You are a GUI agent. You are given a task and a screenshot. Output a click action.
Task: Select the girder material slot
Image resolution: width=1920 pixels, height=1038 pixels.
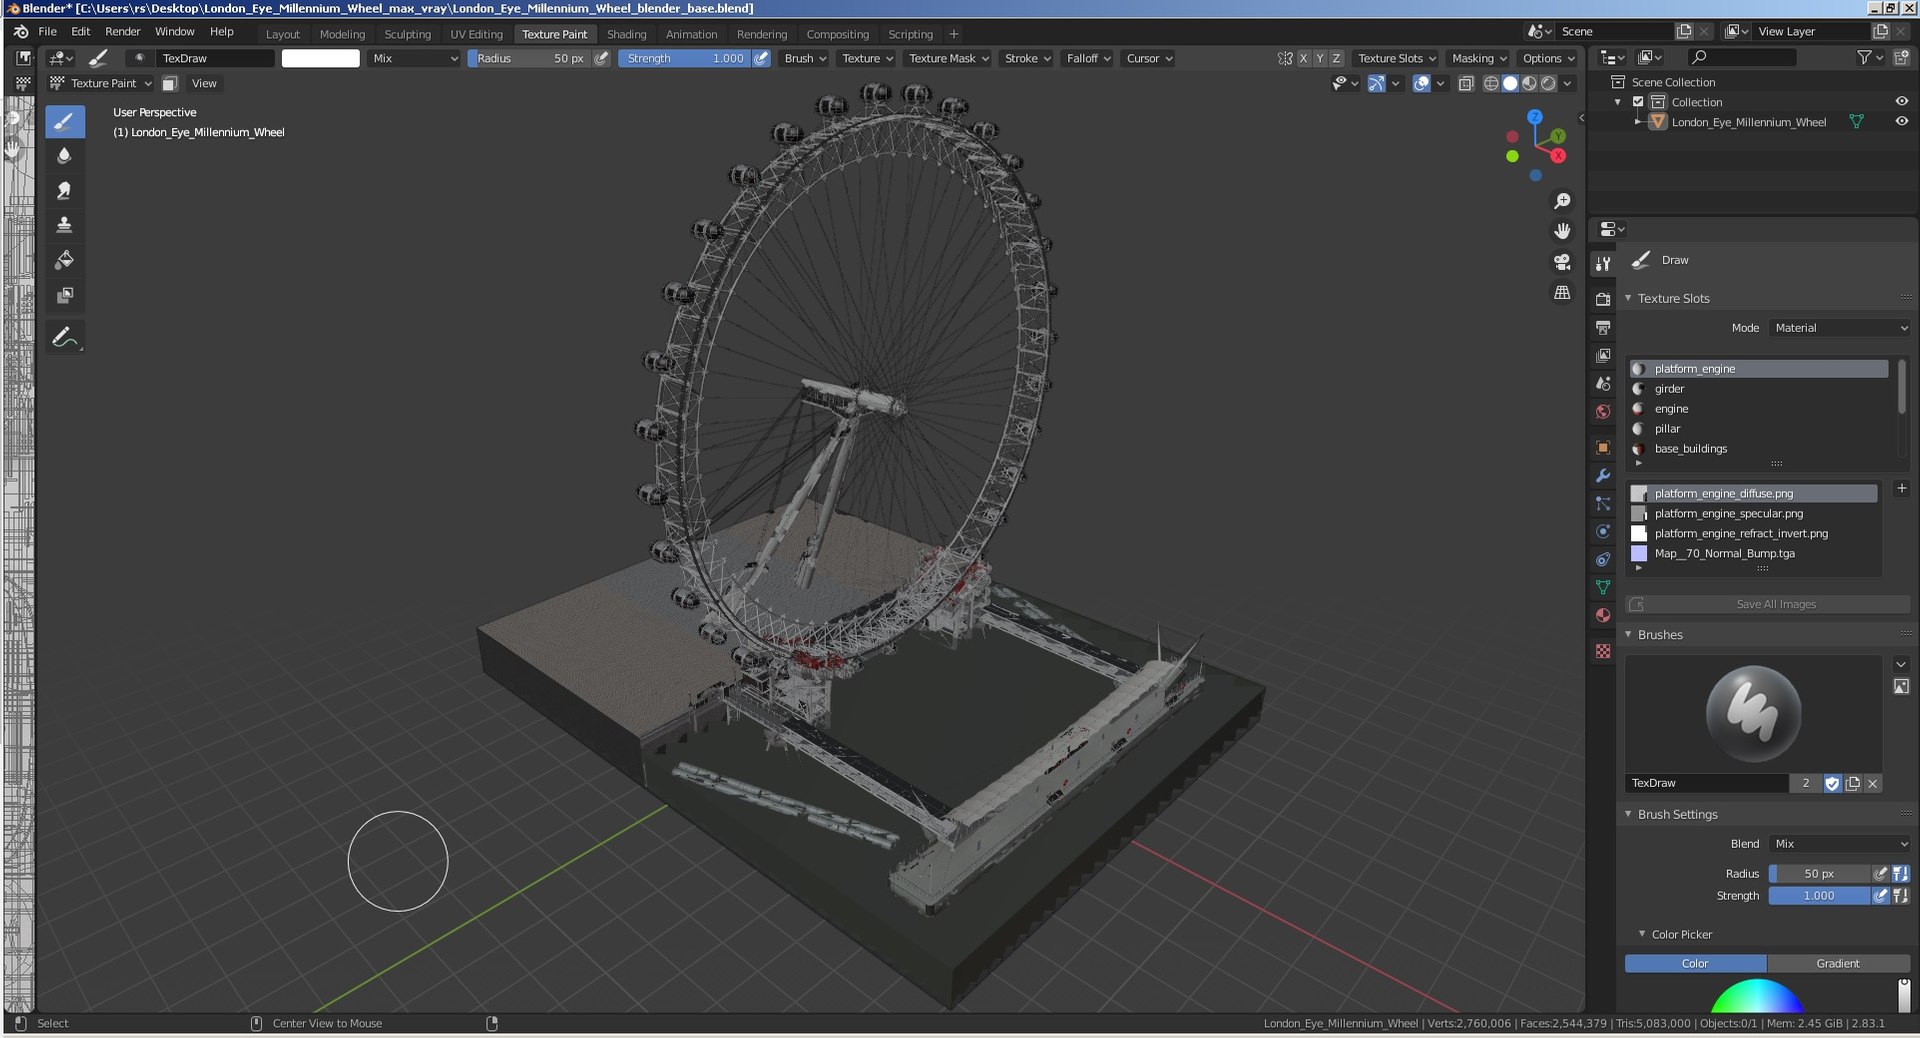[1759, 389]
